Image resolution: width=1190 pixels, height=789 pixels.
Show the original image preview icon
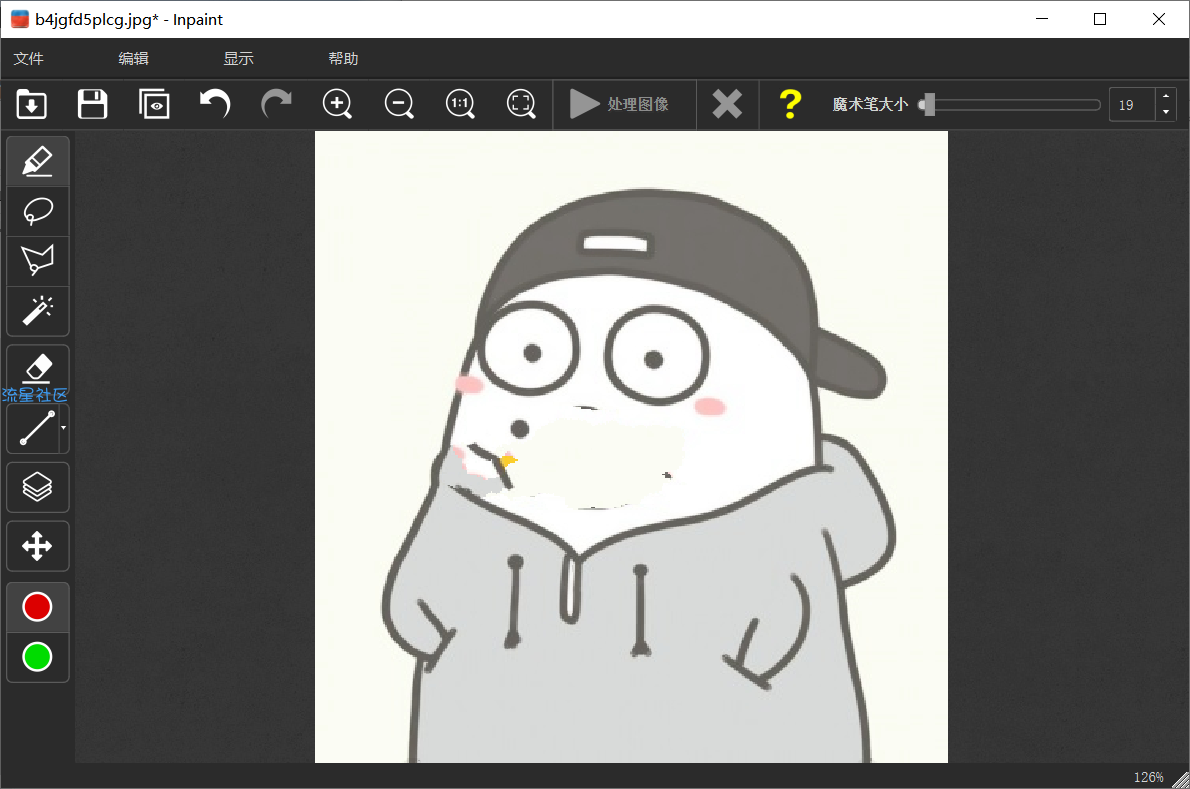pos(154,104)
